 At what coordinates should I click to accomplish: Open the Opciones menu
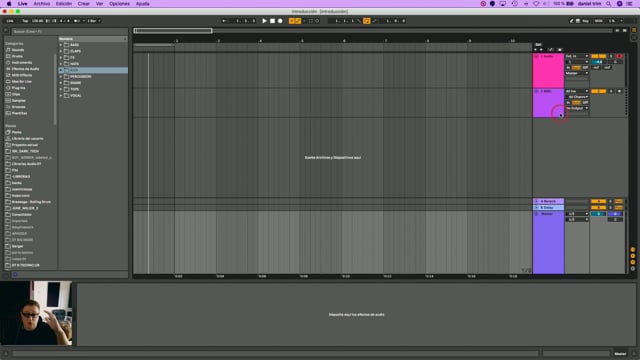[119, 4]
